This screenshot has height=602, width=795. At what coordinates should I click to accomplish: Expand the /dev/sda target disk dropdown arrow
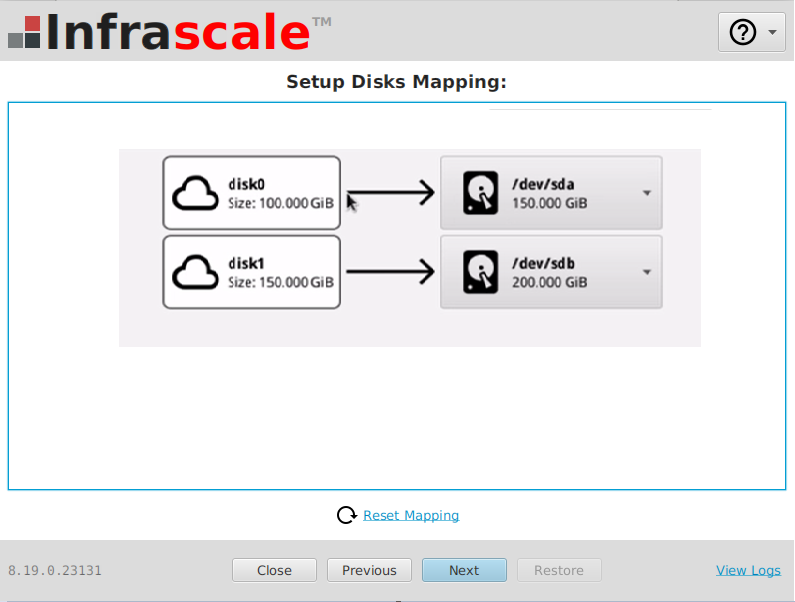pos(646,193)
